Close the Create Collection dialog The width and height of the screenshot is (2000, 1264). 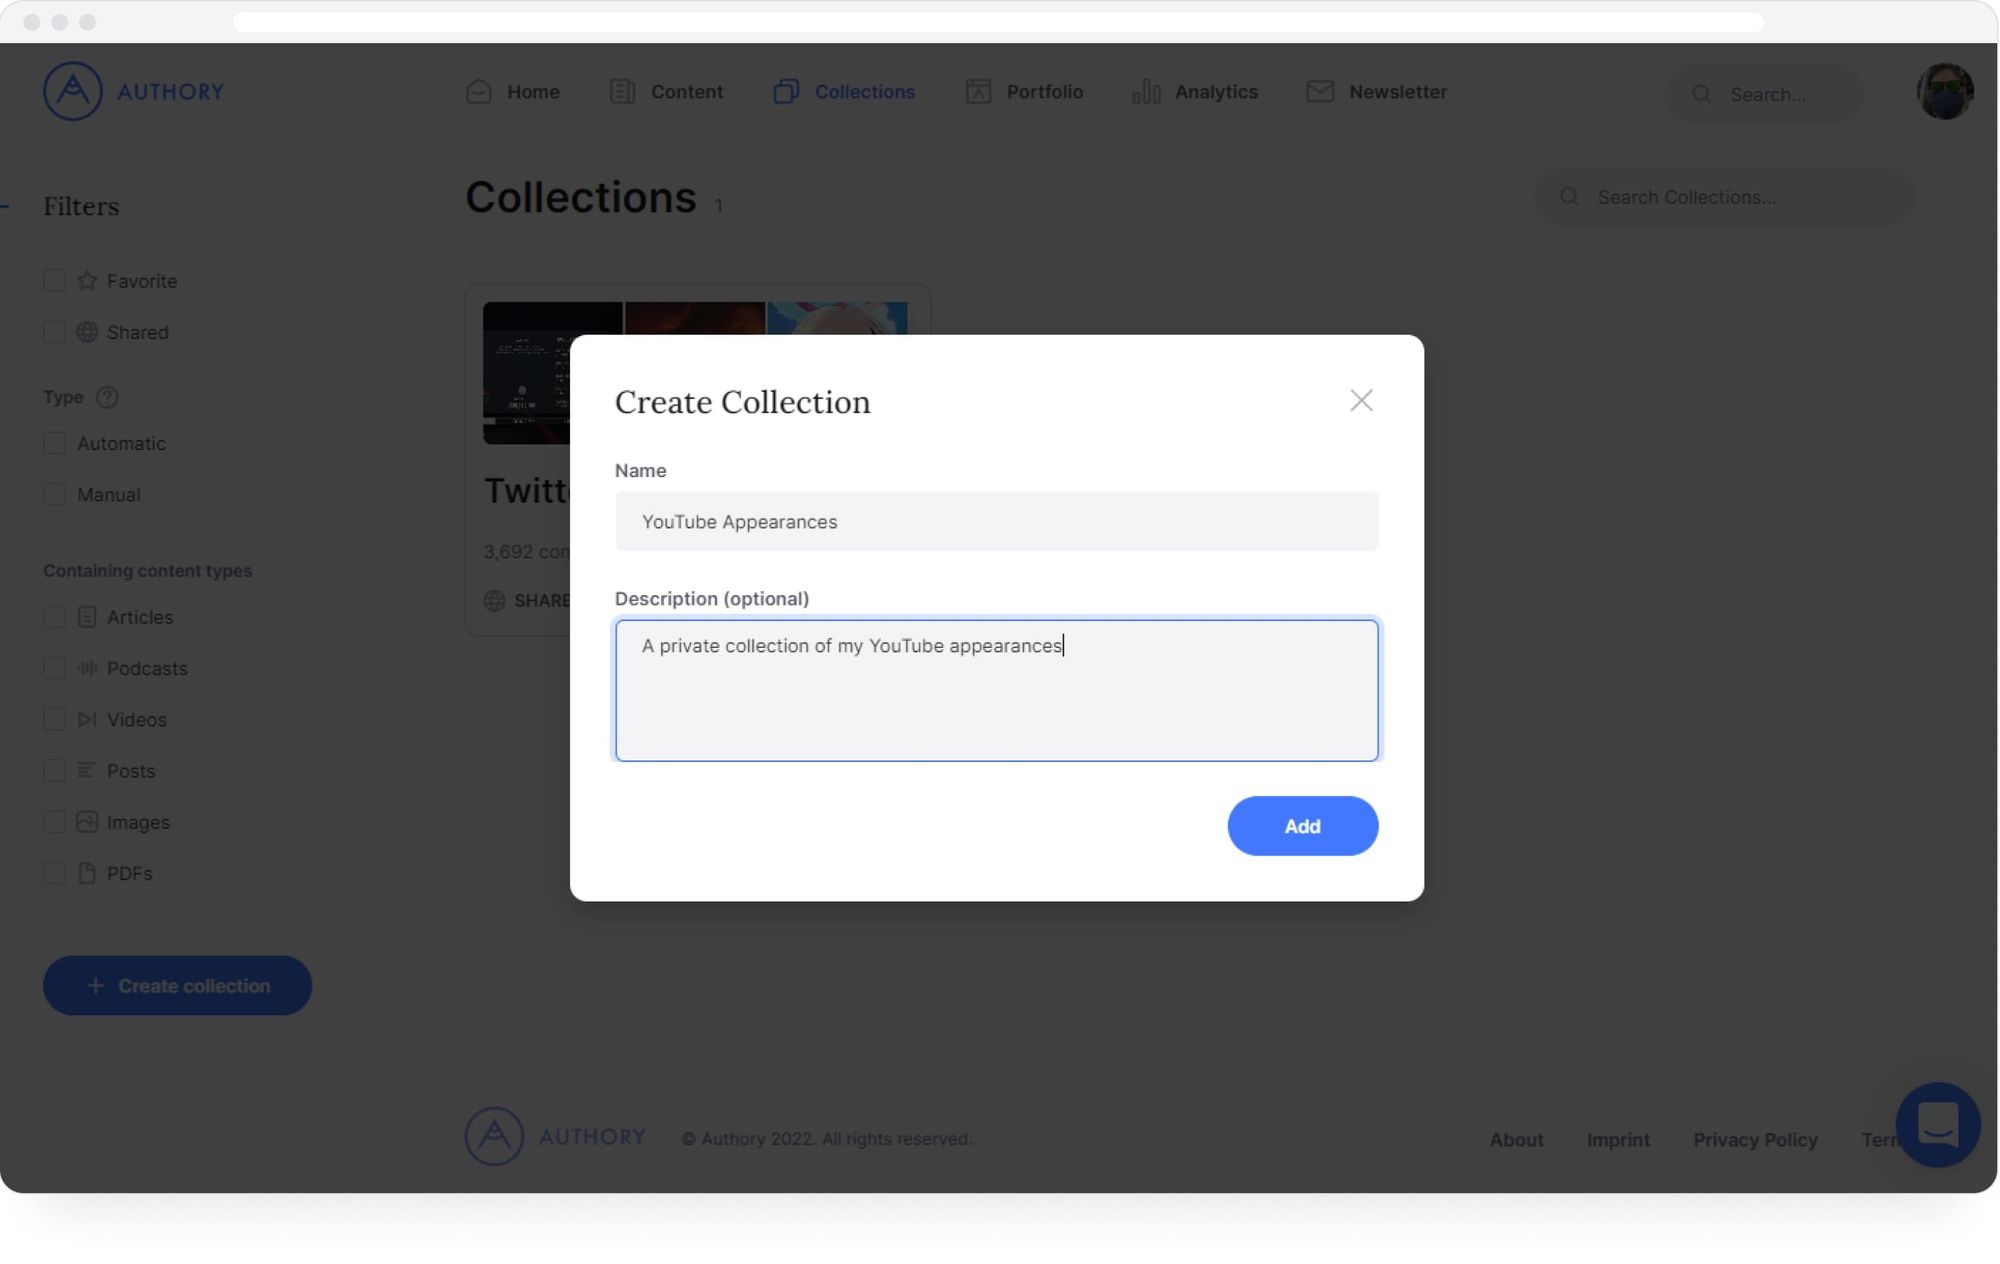point(1361,400)
